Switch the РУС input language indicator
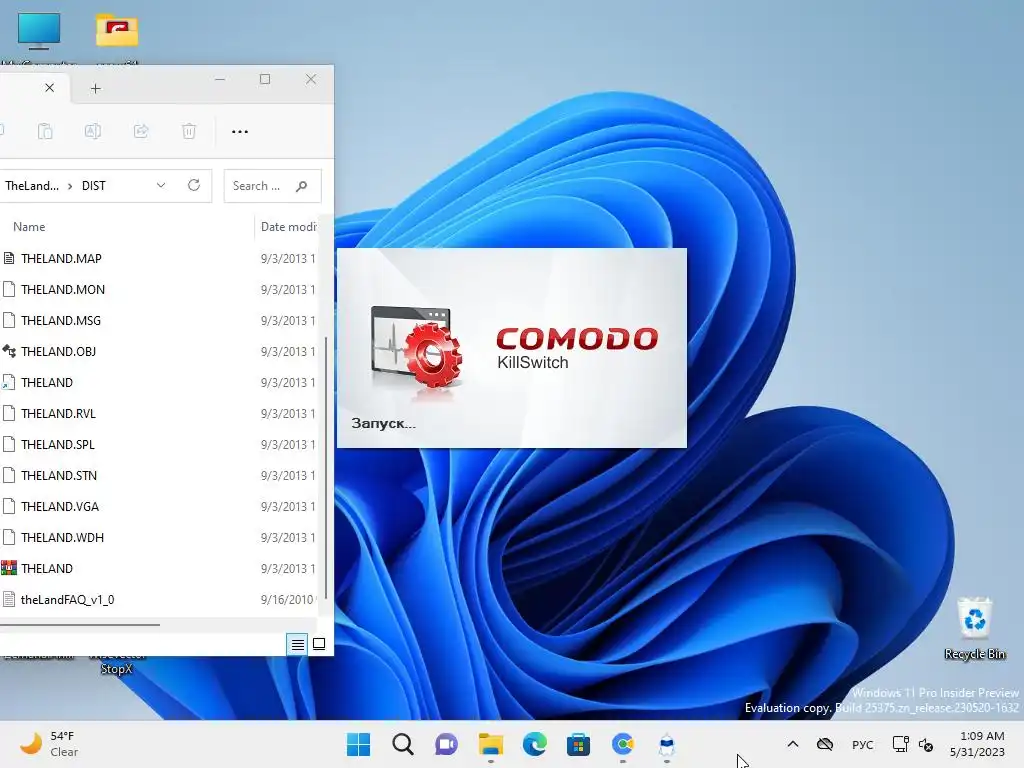1024x768 pixels. (863, 744)
